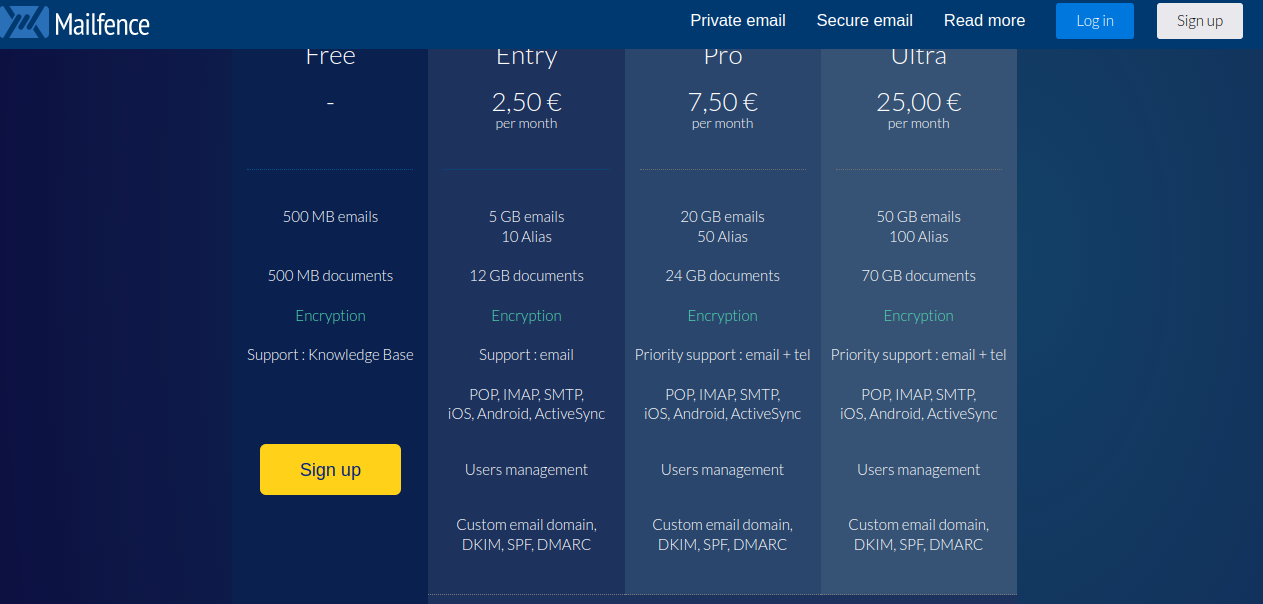Click the yellow Sign up button

[x=330, y=470]
